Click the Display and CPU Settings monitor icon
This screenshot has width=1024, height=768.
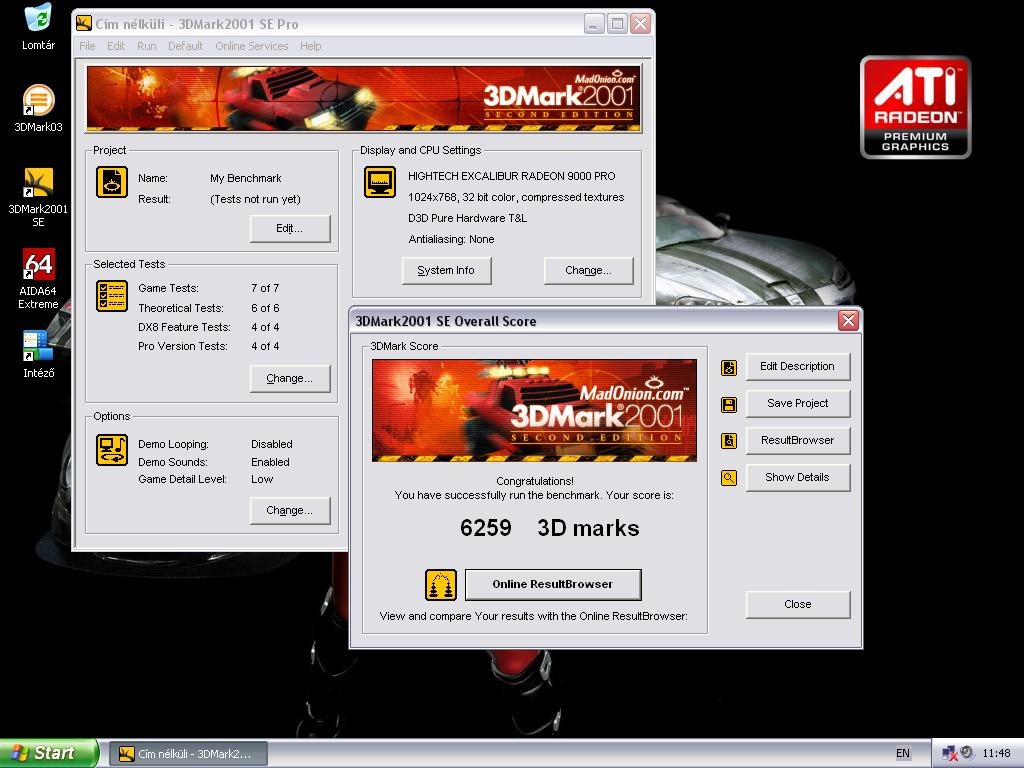click(x=379, y=182)
